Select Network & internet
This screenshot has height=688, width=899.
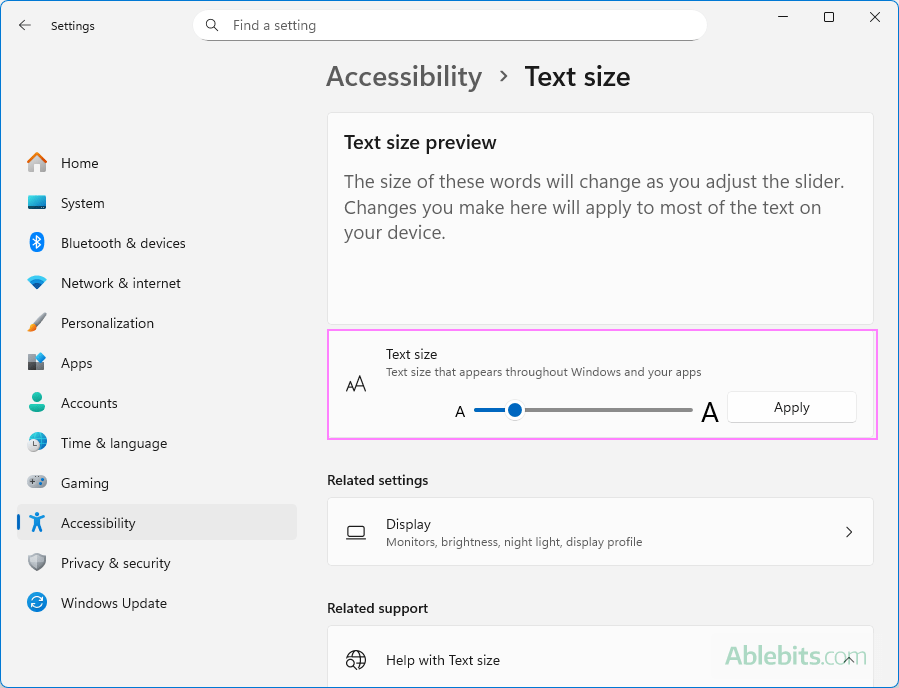click(157, 283)
